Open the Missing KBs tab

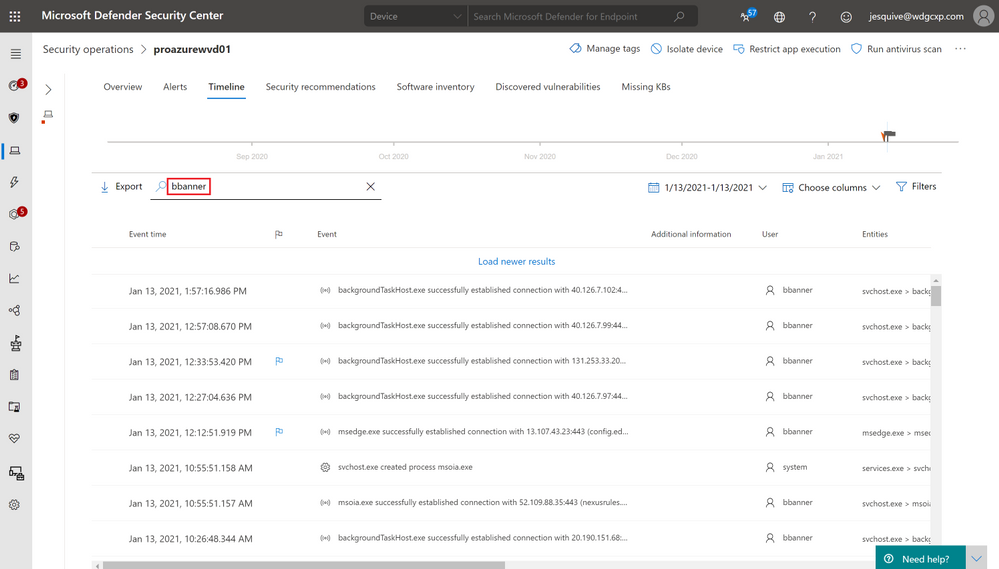(645, 87)
